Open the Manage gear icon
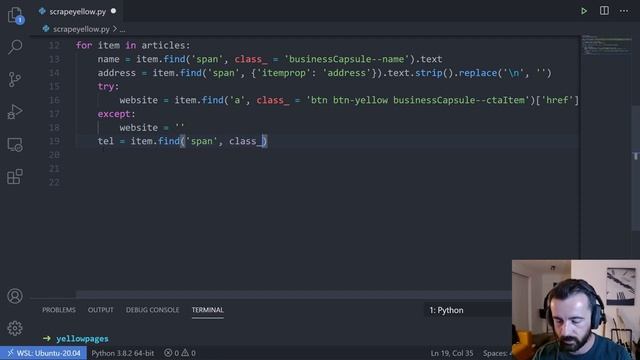Viewport: 640px width, 360px height. [15, 328]
